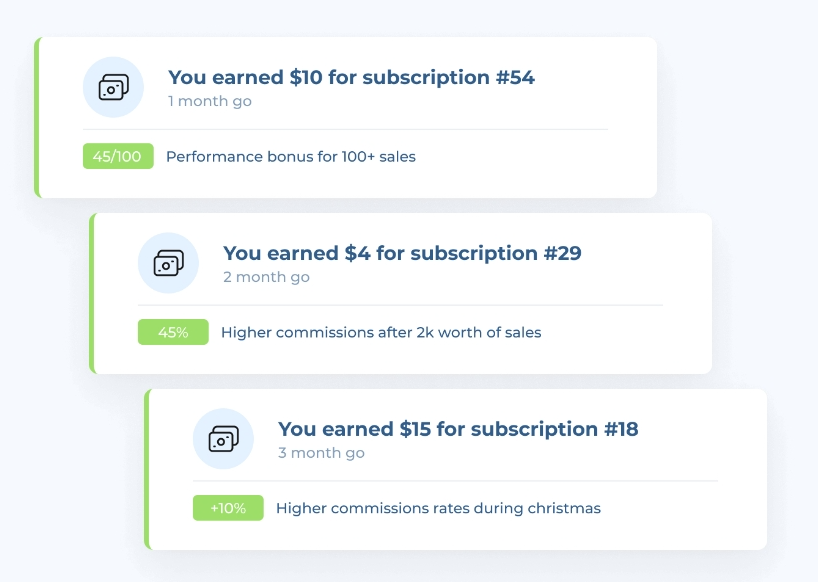Click green accent bar on subscription #54 card

(37, 117)
